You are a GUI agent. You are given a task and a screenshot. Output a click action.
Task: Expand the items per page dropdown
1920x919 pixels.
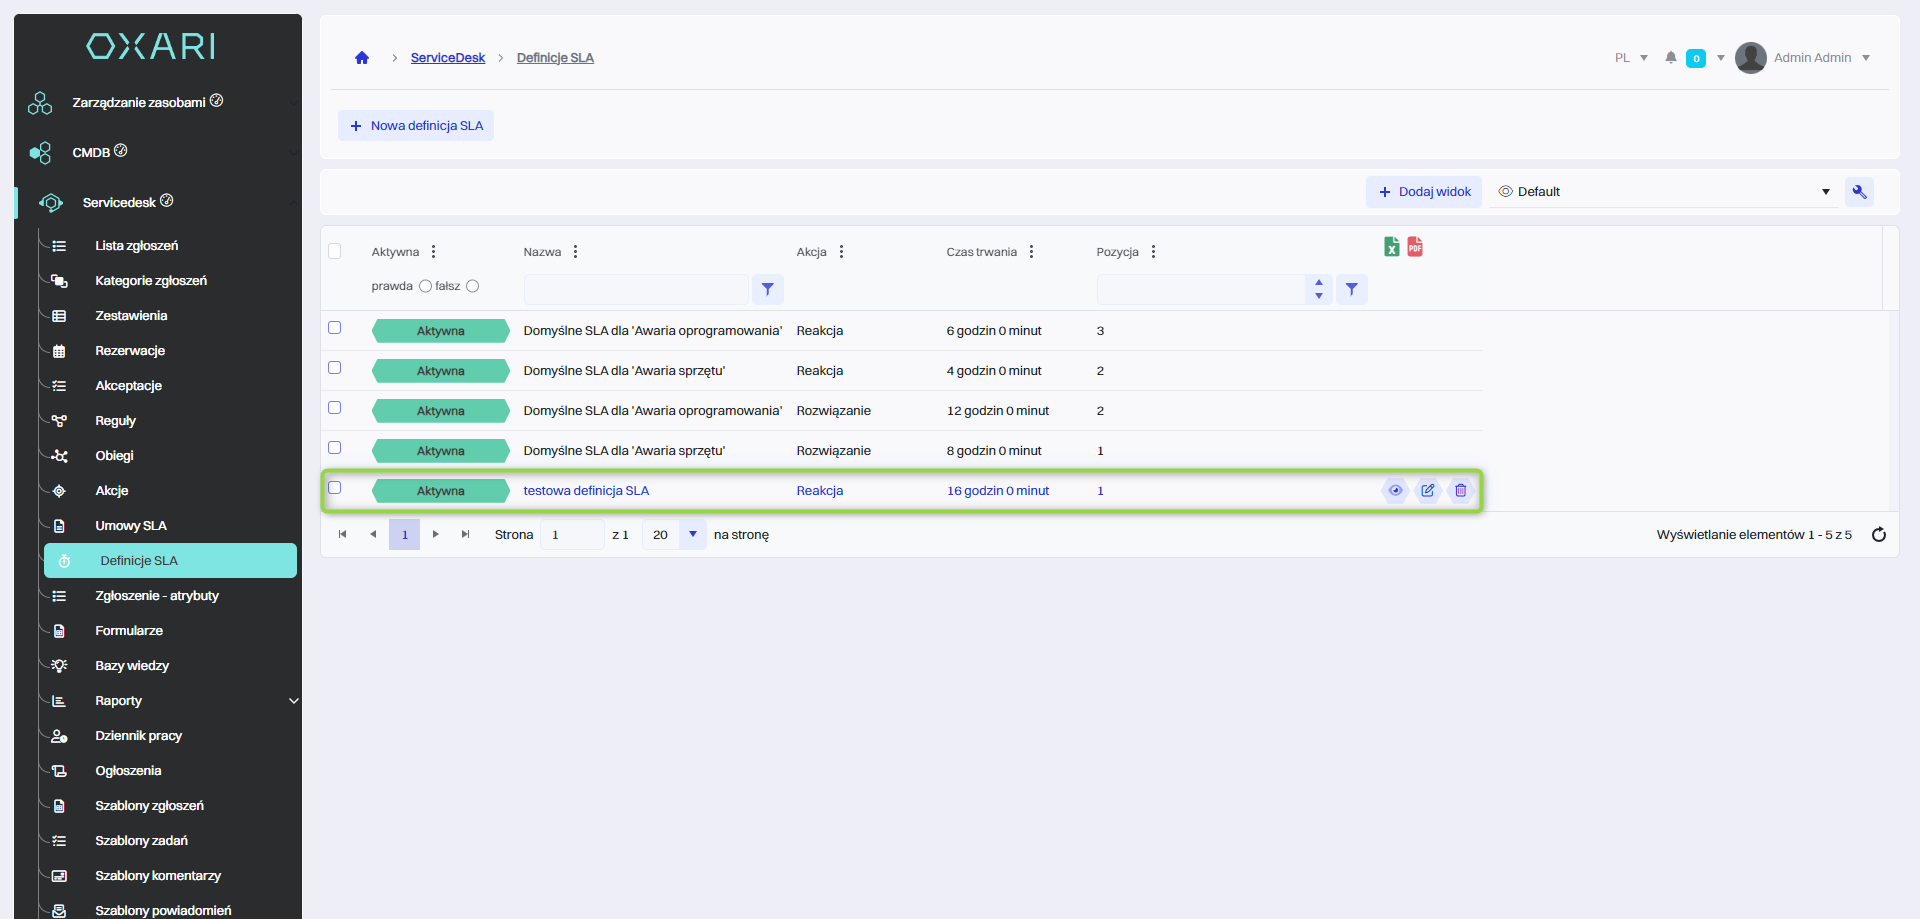coord(692,535)
